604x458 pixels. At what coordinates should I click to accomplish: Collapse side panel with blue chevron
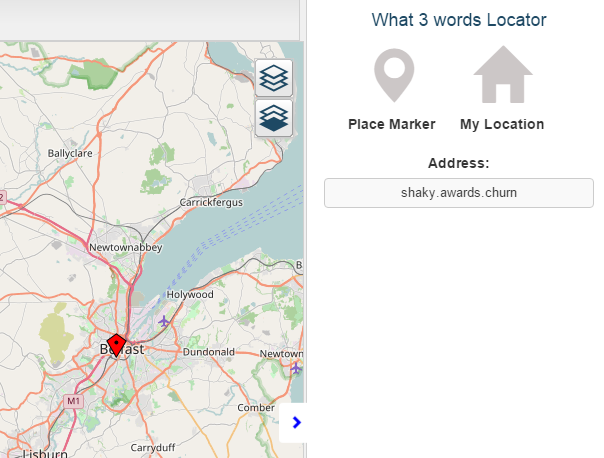pyautogui.click(x=296, y=423)
